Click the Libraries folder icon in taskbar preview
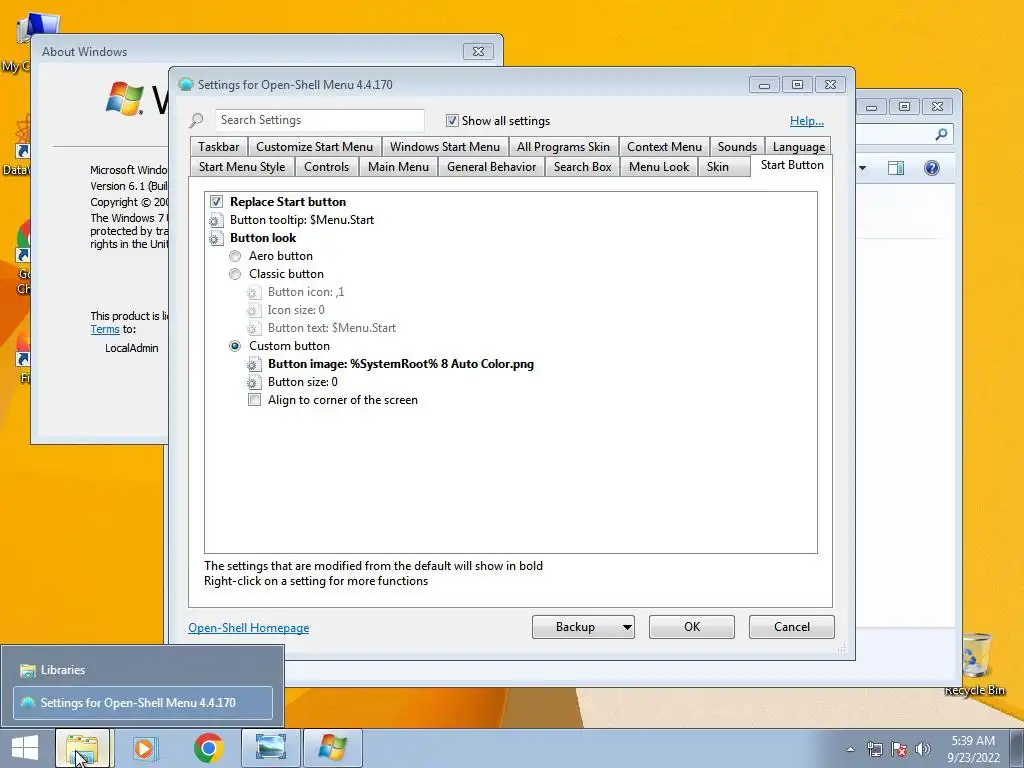Screen dimensions: 1024x768 click(27, 670)
